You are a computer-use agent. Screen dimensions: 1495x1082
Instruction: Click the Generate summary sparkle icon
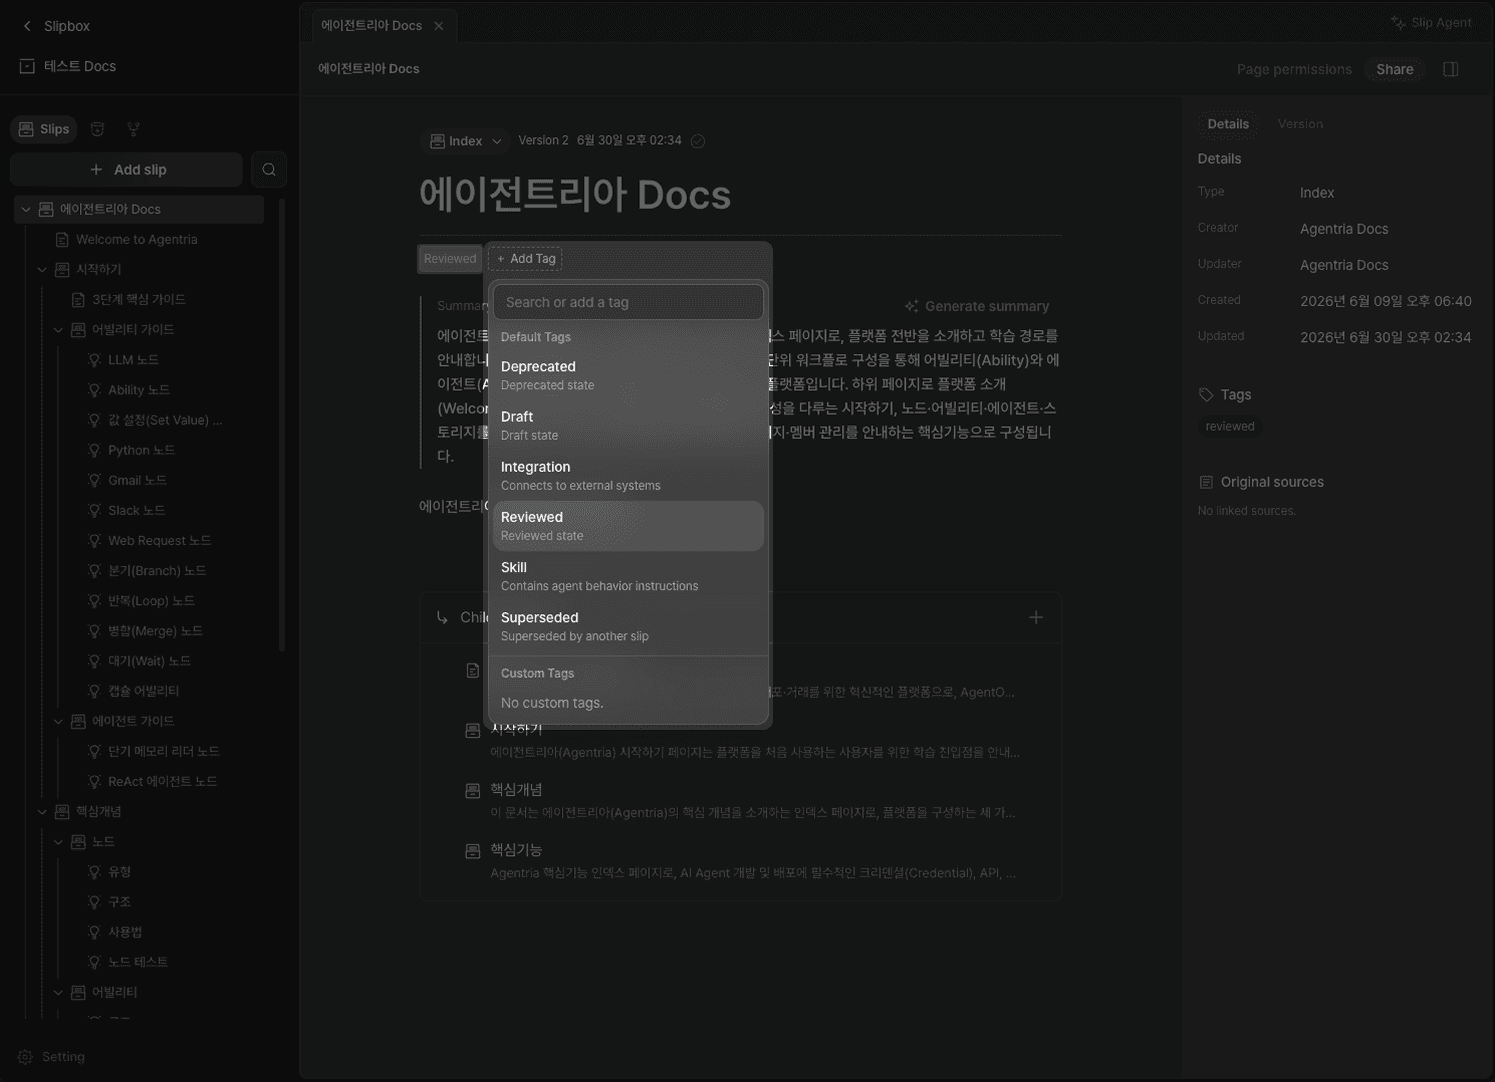(x=911, y=306)
